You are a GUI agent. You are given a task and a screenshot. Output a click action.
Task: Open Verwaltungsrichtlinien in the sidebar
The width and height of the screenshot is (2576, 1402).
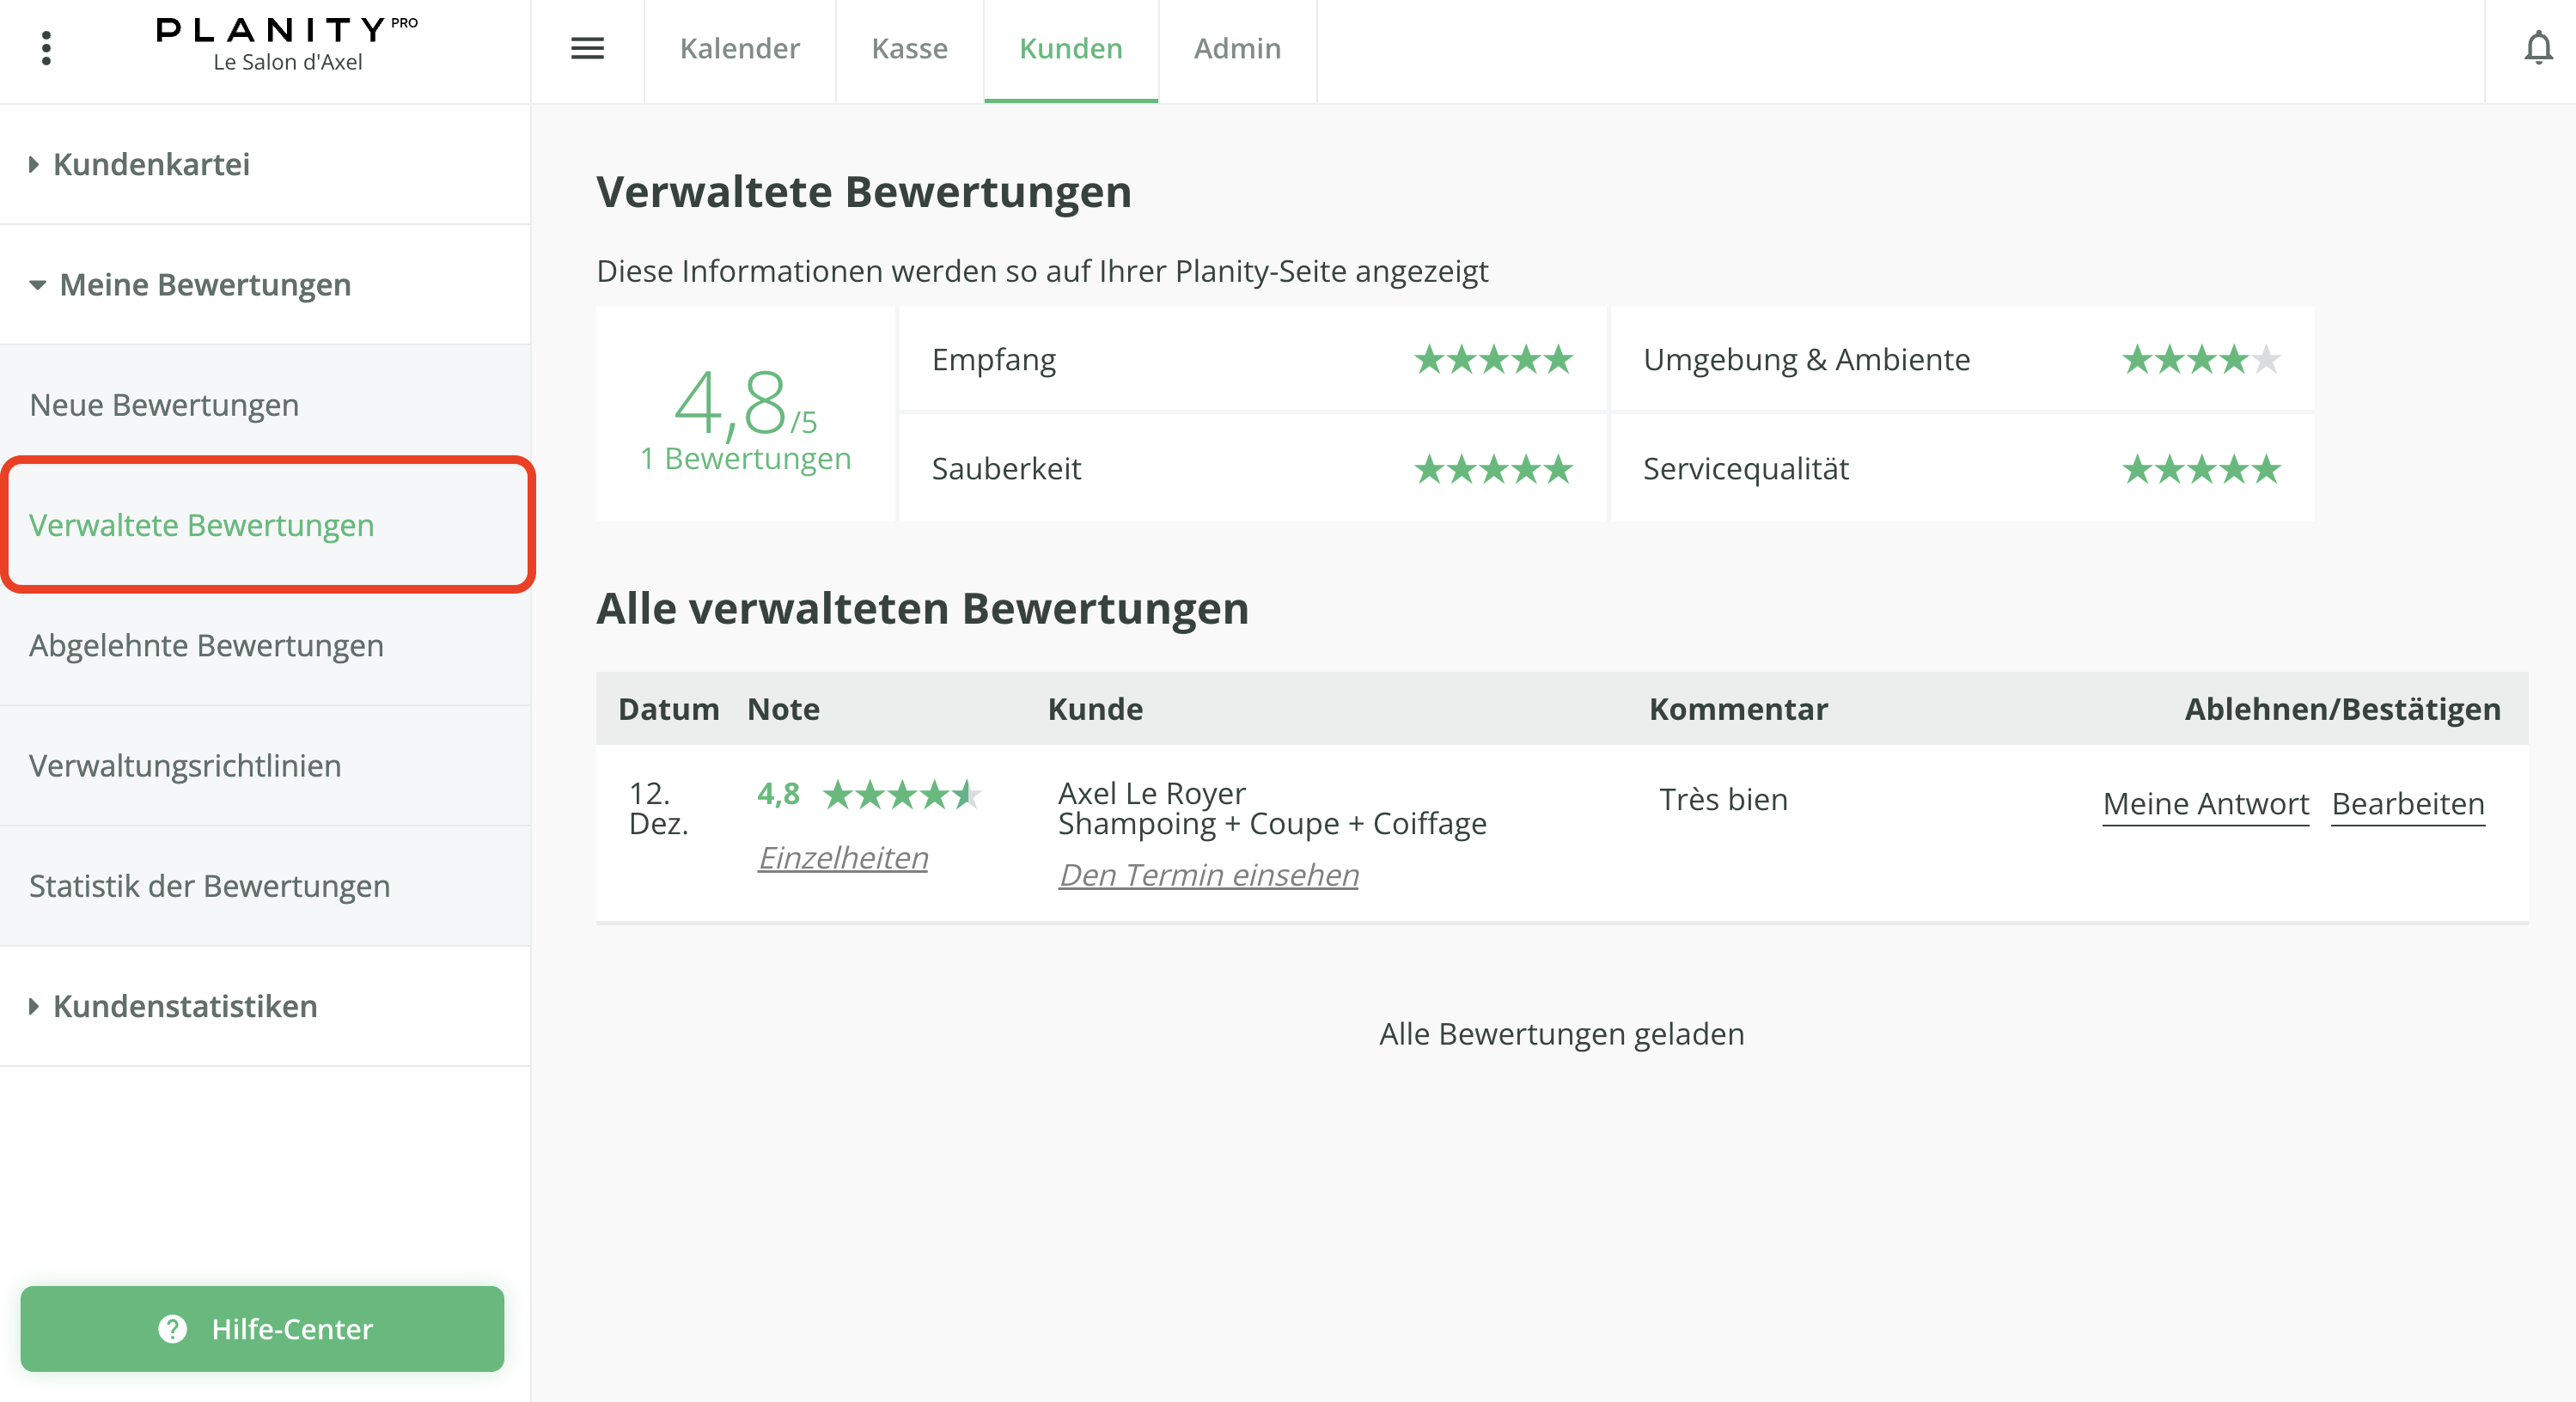[185, 766]
